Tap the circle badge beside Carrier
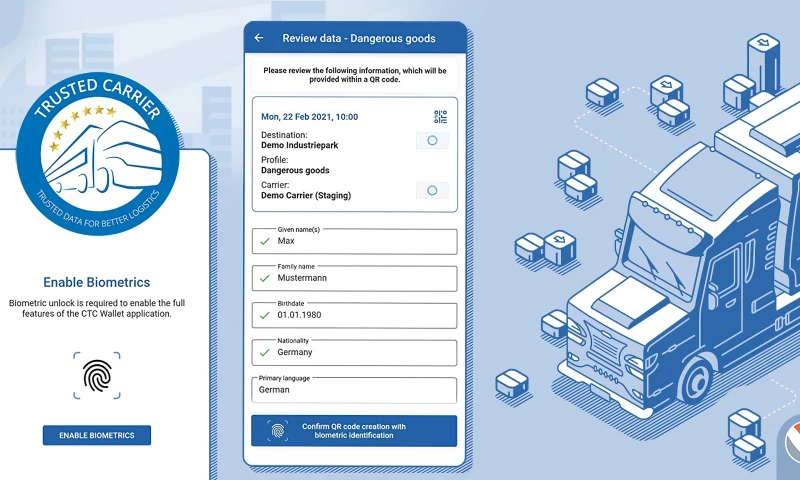This screenshot has width=800, height=480. click(x=432, y=190)
